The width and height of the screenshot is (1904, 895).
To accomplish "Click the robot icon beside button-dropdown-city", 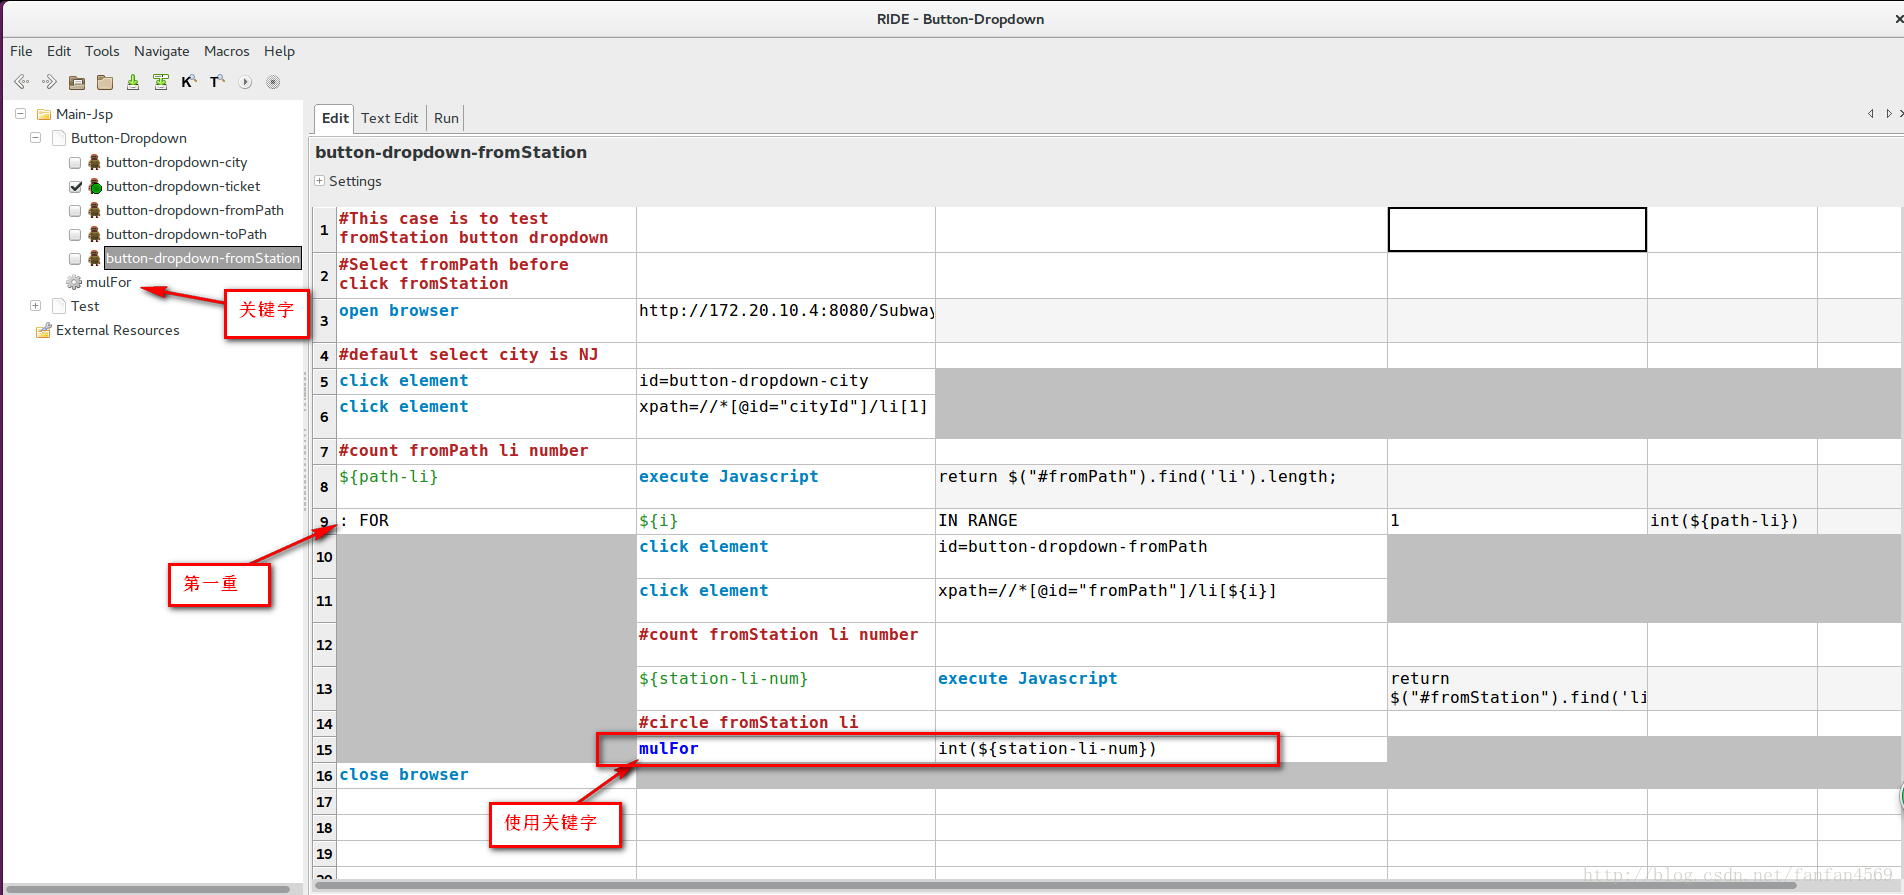I will [x=94, y=162].
